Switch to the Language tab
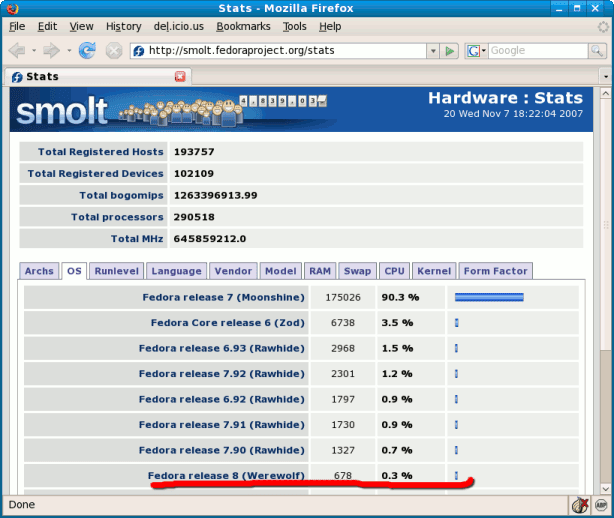 click(x=176, y=271)
